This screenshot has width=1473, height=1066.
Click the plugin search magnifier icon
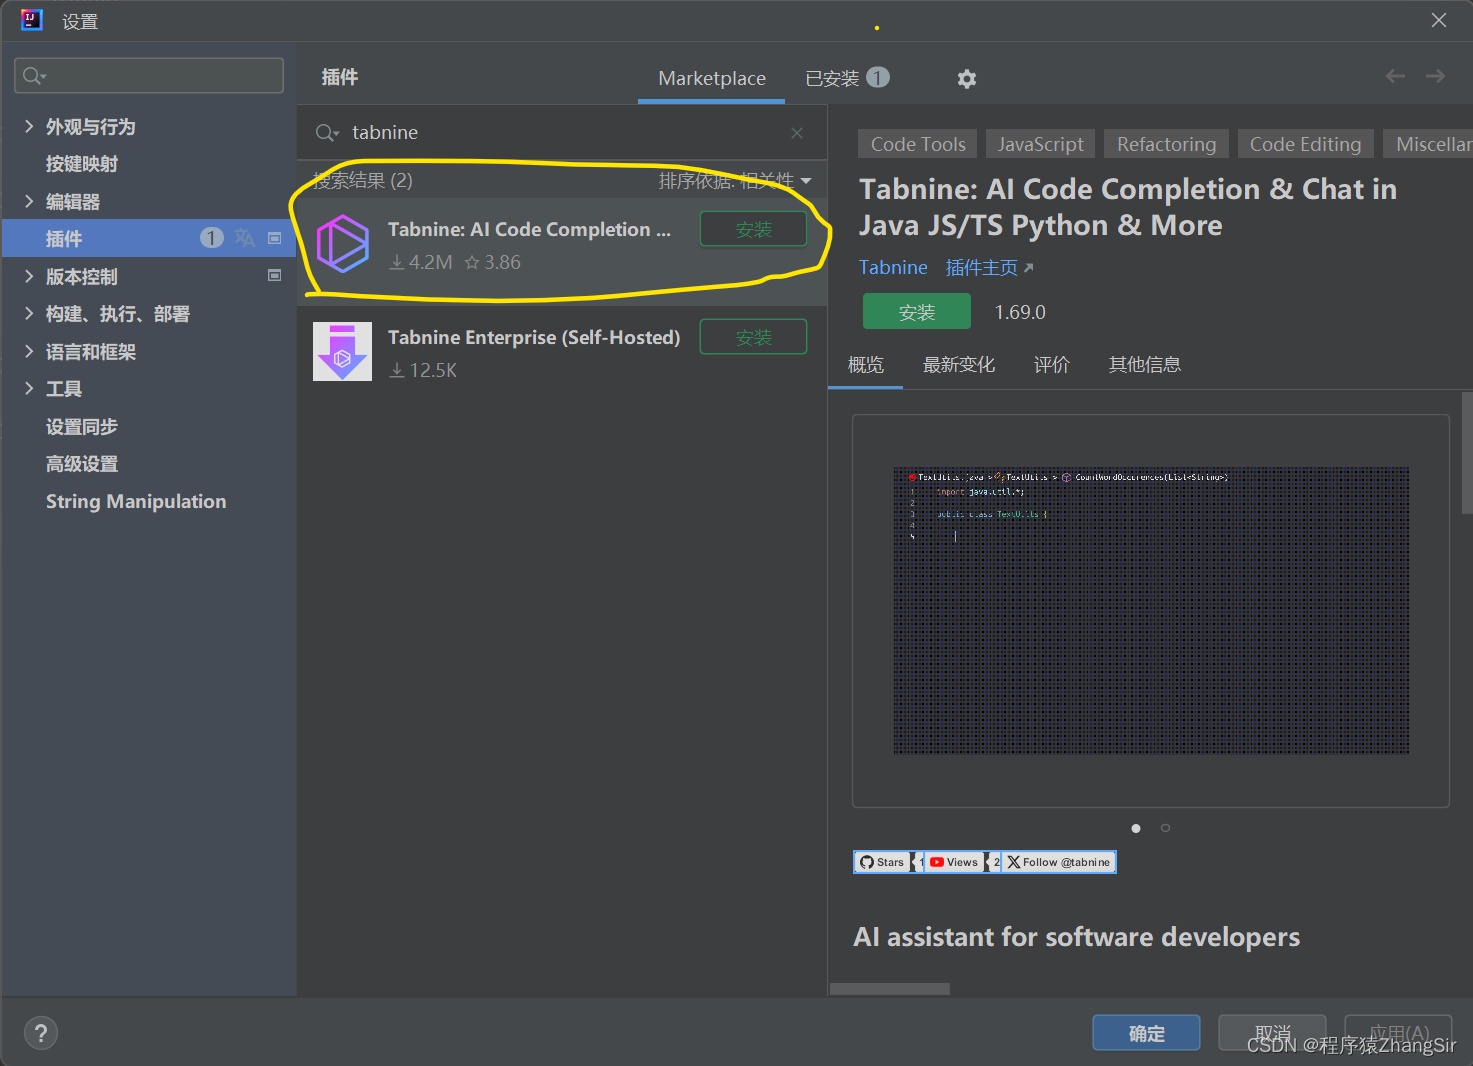click(x=327, y=133)
